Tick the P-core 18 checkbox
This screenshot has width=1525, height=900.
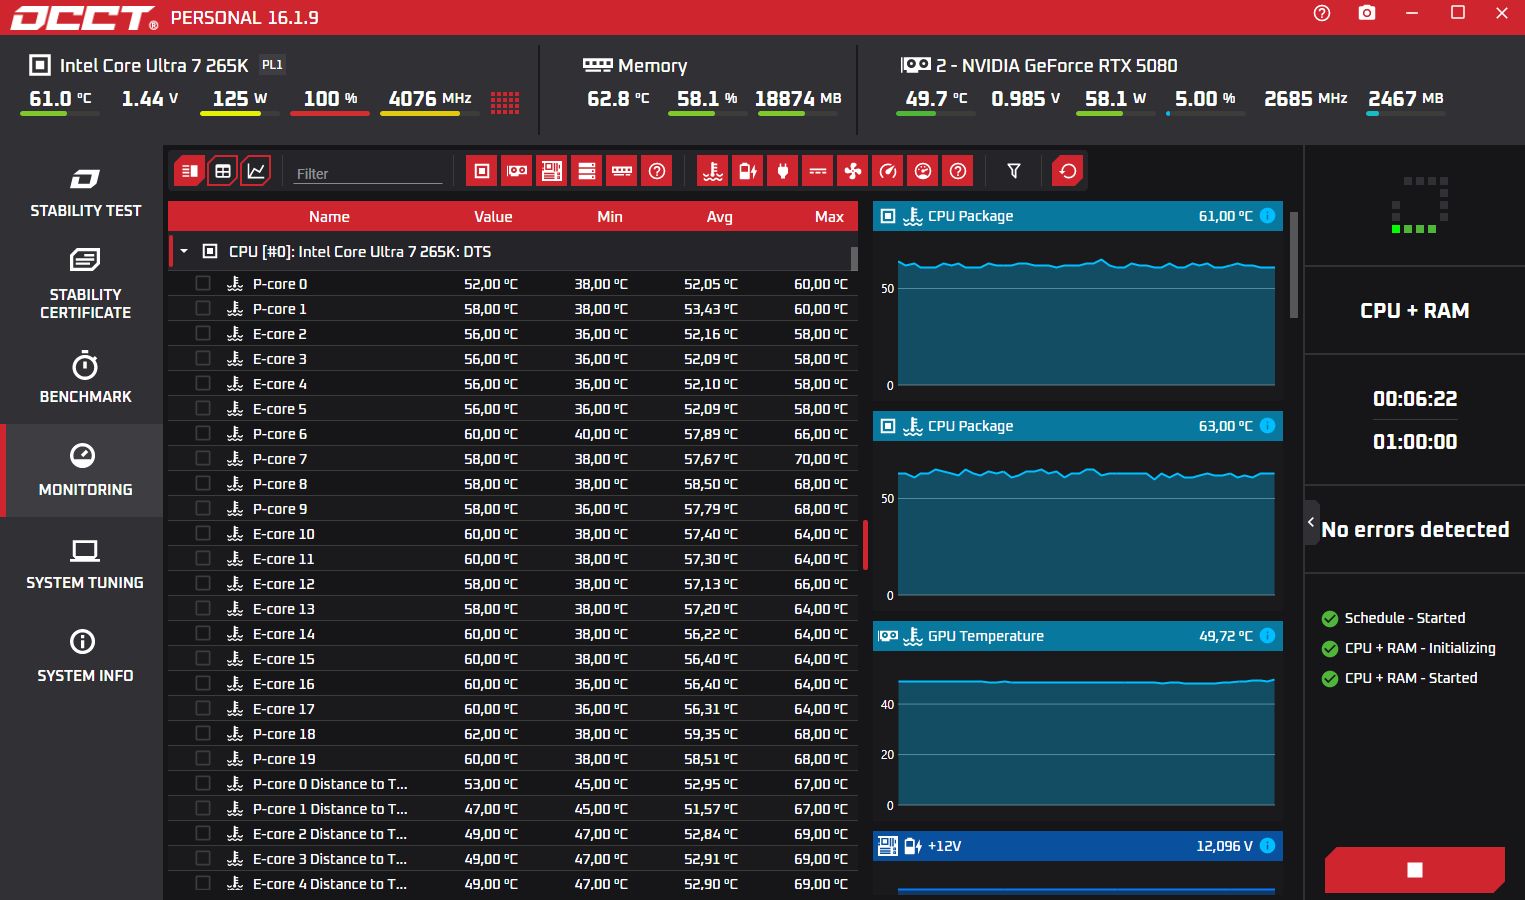pos(203,733)
